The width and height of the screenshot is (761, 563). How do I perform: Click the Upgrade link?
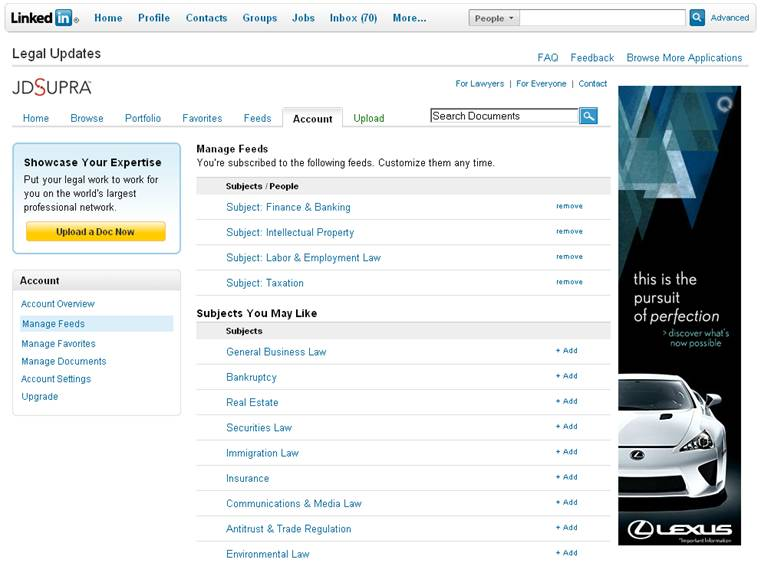39,397
